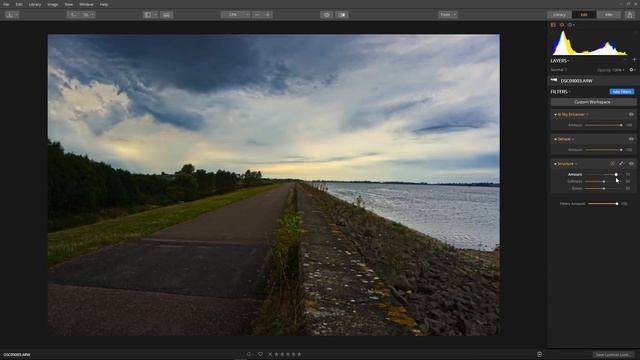This screenshot has width=640, height=360.
Task: Click the import/open image toolbar button
Action: (x=11, y=15)
